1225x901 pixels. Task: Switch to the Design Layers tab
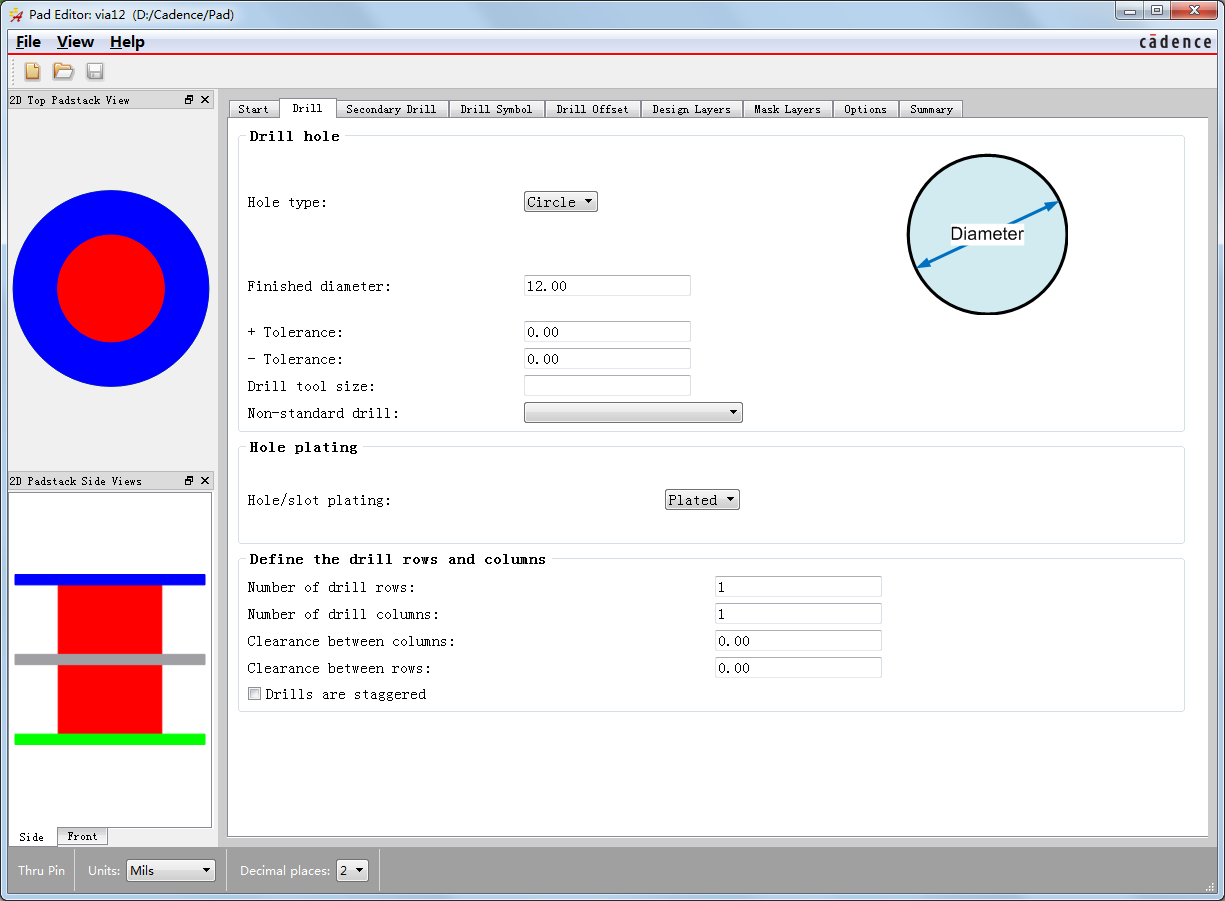pyautogui.click(x=691, y=109)
